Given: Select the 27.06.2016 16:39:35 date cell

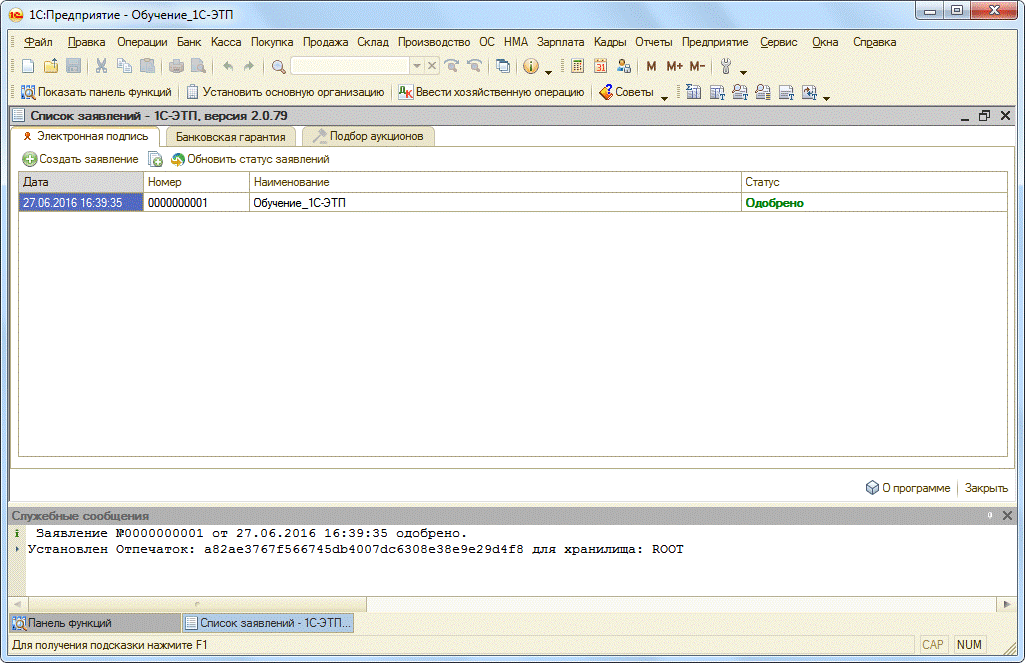Looking at the screenshot, I should (x=81, y=203).
